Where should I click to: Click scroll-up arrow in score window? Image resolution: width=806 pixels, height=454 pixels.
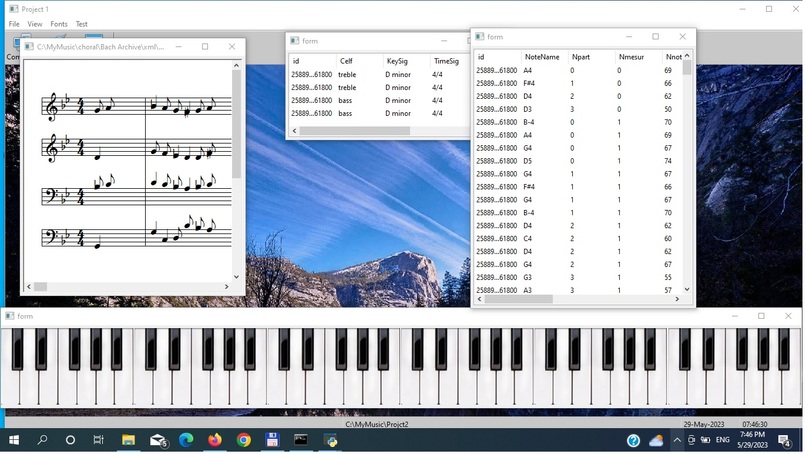tap(236, 65)
